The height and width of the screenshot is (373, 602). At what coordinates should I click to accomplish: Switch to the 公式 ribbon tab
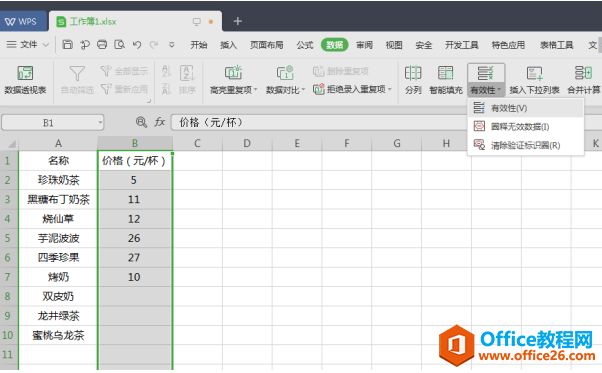[x=305, y=45]
